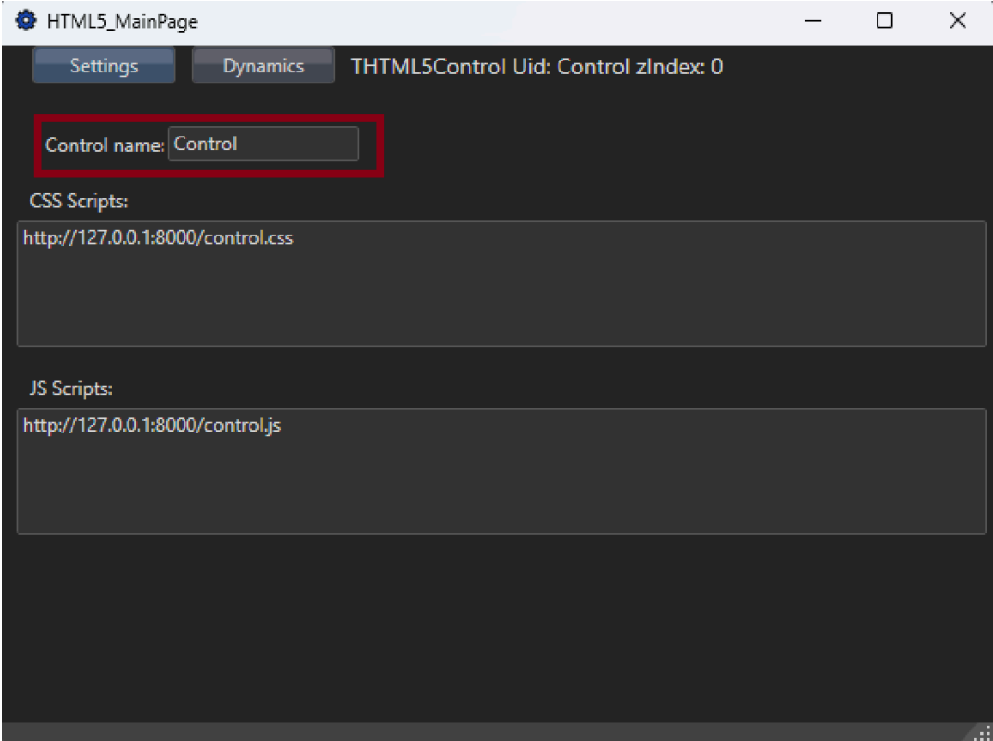The height and width of the screenshot is (741, 993).
Task: Click the "JS Scripts:" label
Action: pyautogui.click(x=72, y=388)
